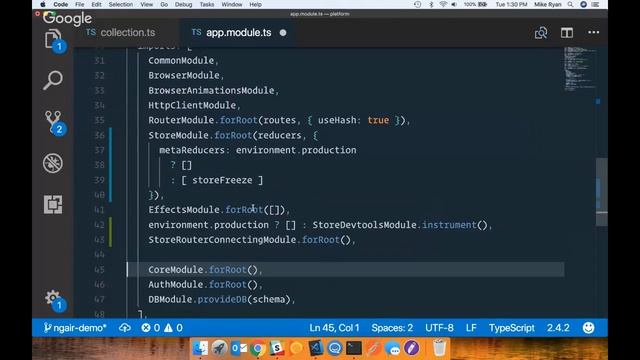Viewport: 640px width, 360px height.
Task: Change indentation via Spaces: 2
Action: 392,328
